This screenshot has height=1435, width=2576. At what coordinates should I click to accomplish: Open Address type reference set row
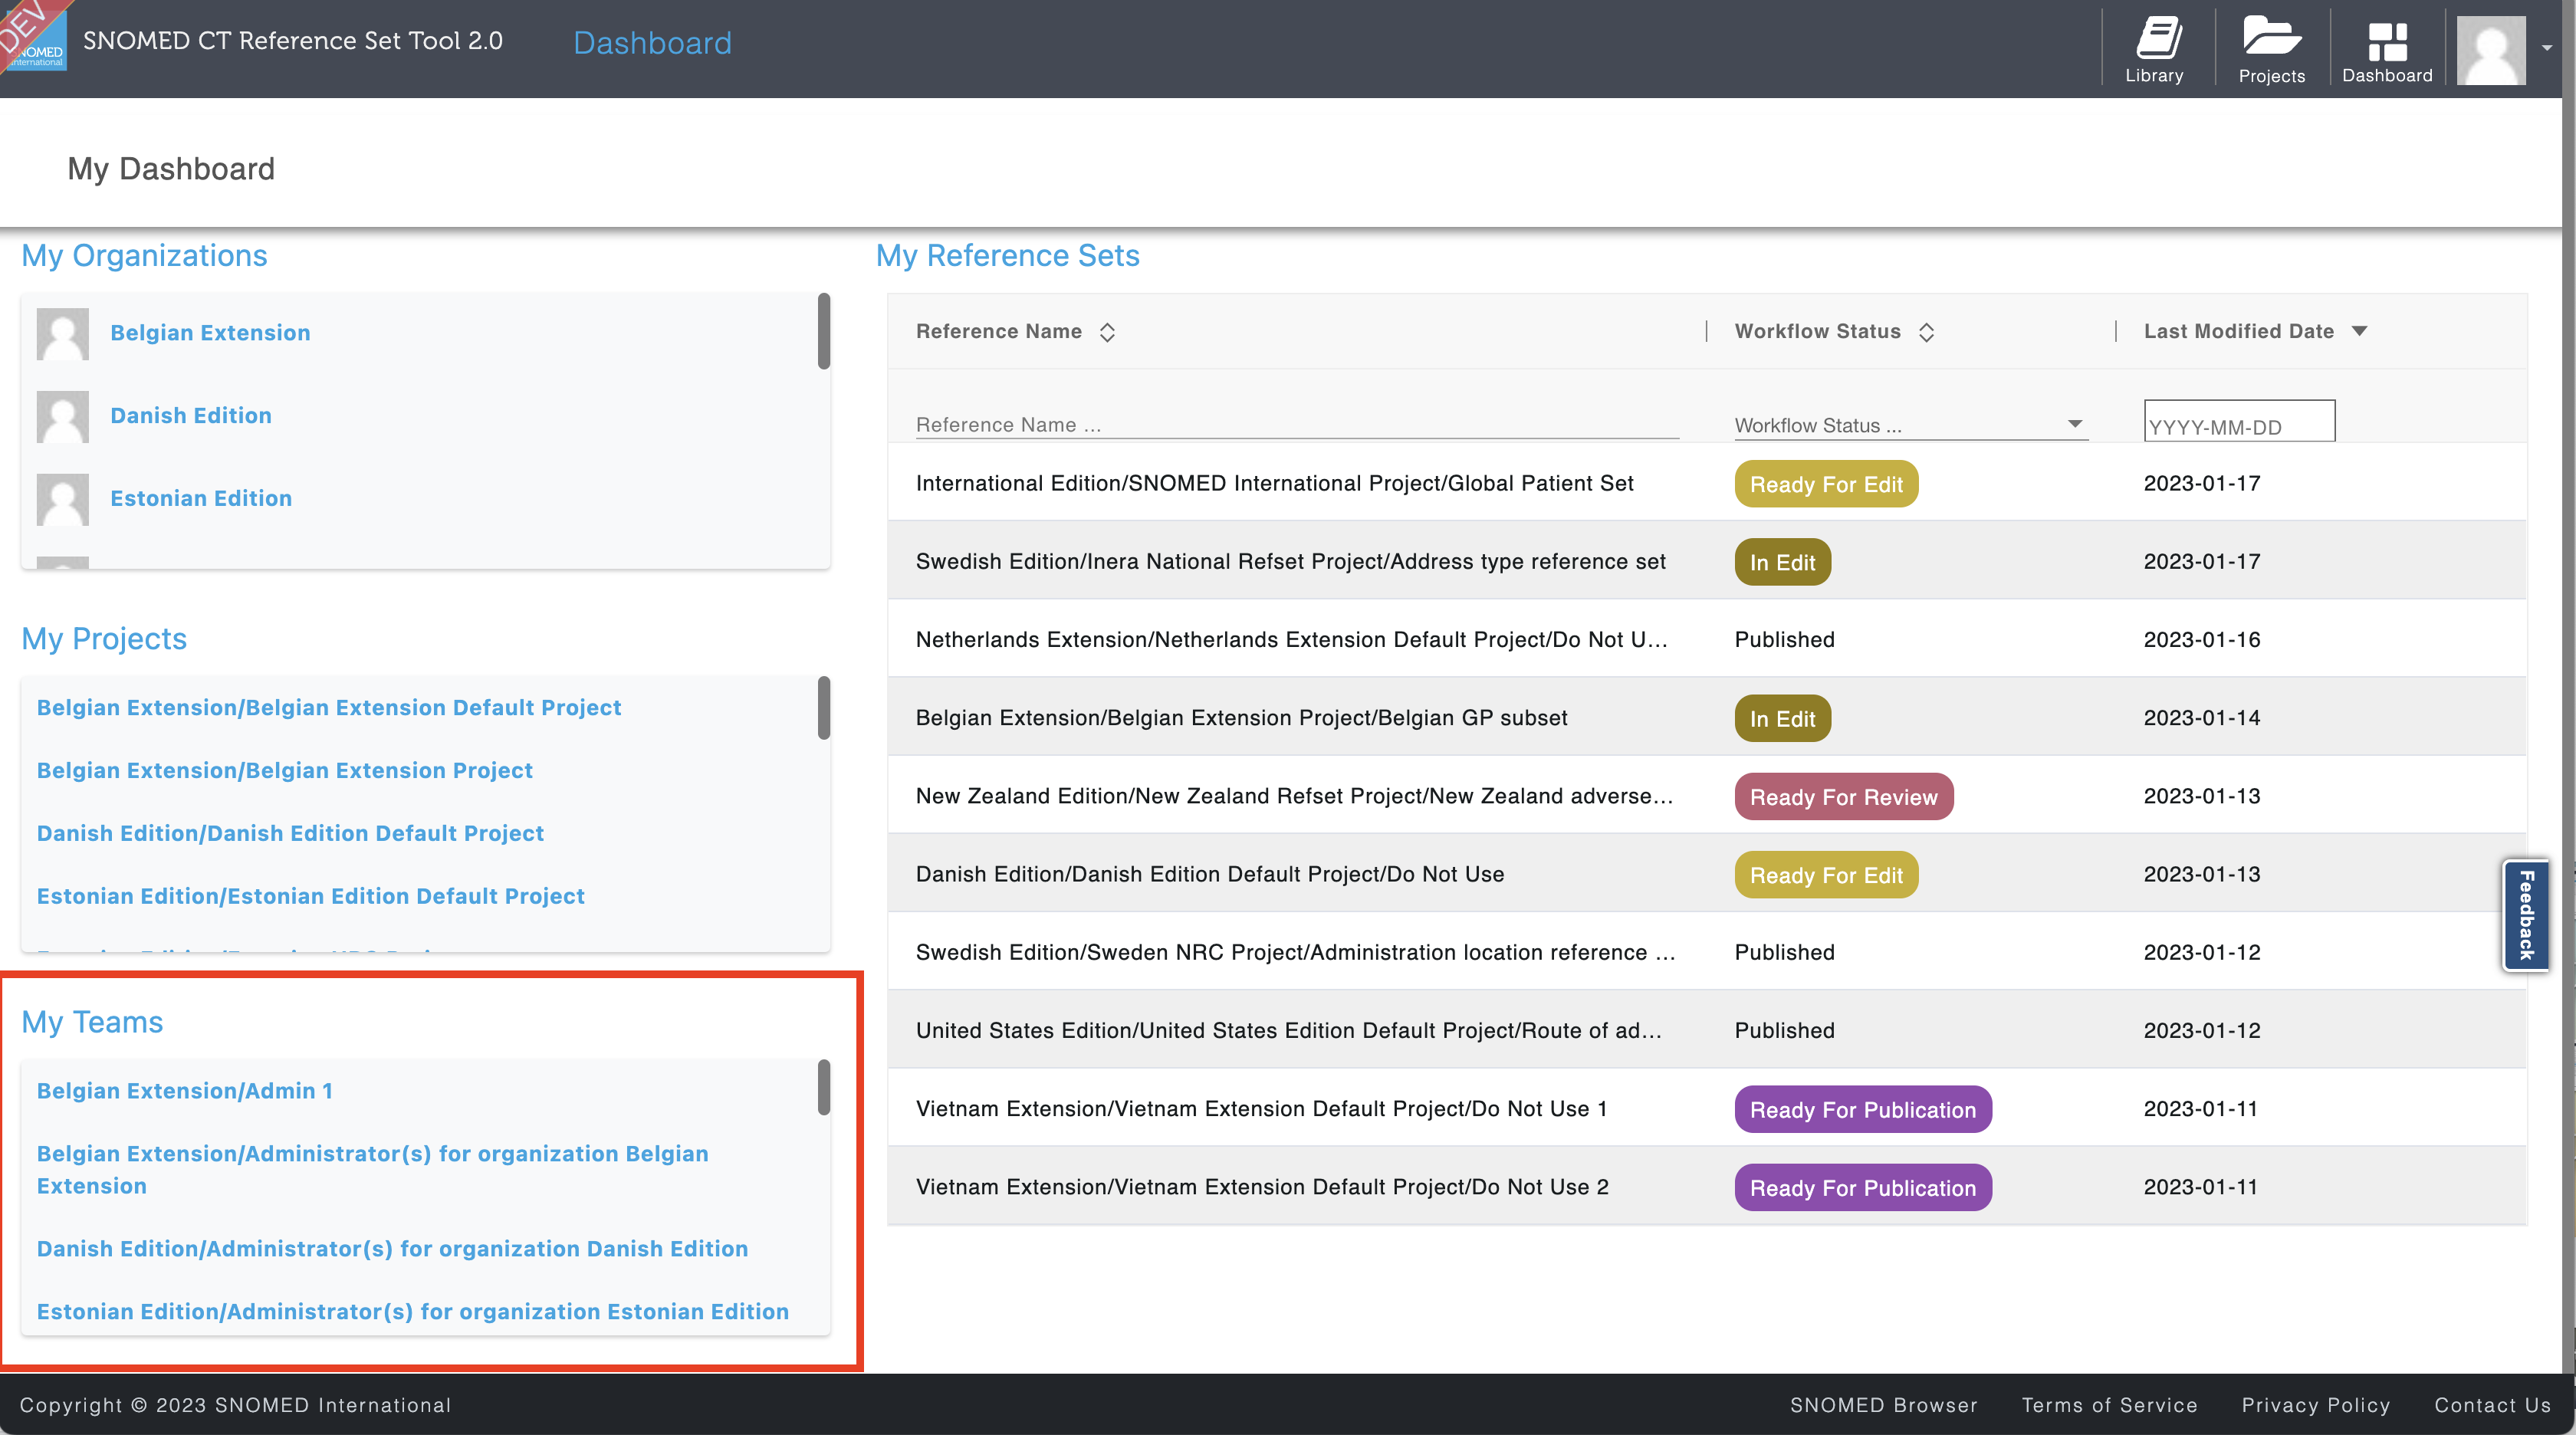click(x=1290, y=562)
